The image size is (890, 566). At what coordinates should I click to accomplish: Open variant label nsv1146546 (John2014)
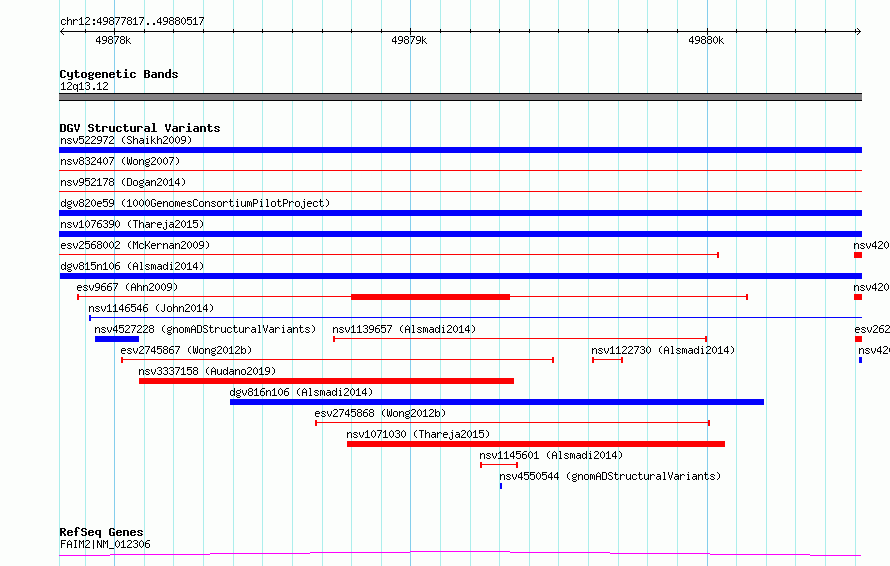point(151,308)
